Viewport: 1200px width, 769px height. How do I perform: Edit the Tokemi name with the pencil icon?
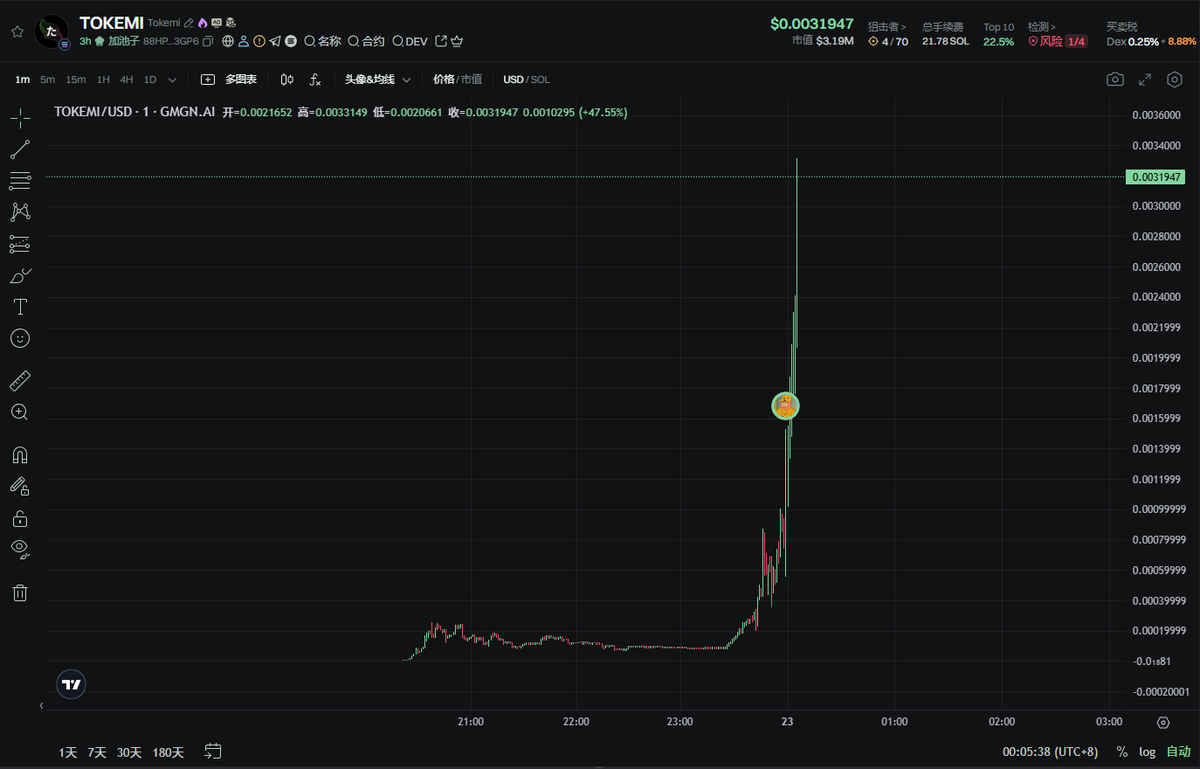[x=188, y=22]
